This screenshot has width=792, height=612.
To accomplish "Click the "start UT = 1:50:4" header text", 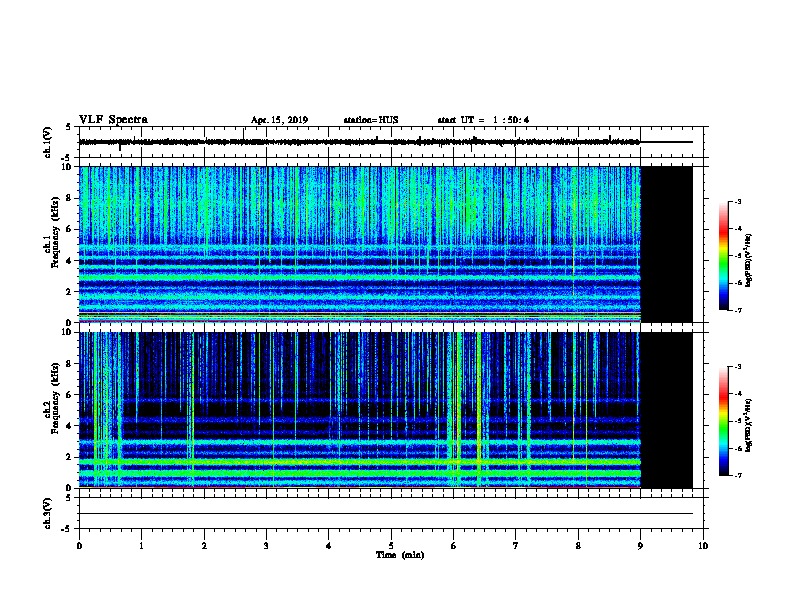I will [x=483, y=120].
